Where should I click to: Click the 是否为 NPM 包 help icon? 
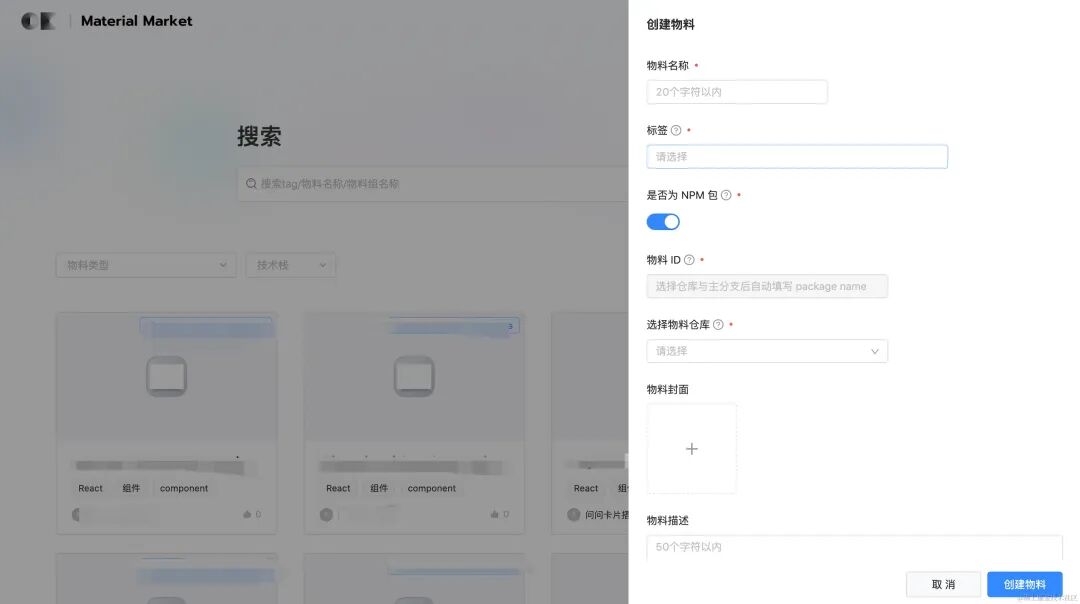pyautogui.click(x=726, y=195)
